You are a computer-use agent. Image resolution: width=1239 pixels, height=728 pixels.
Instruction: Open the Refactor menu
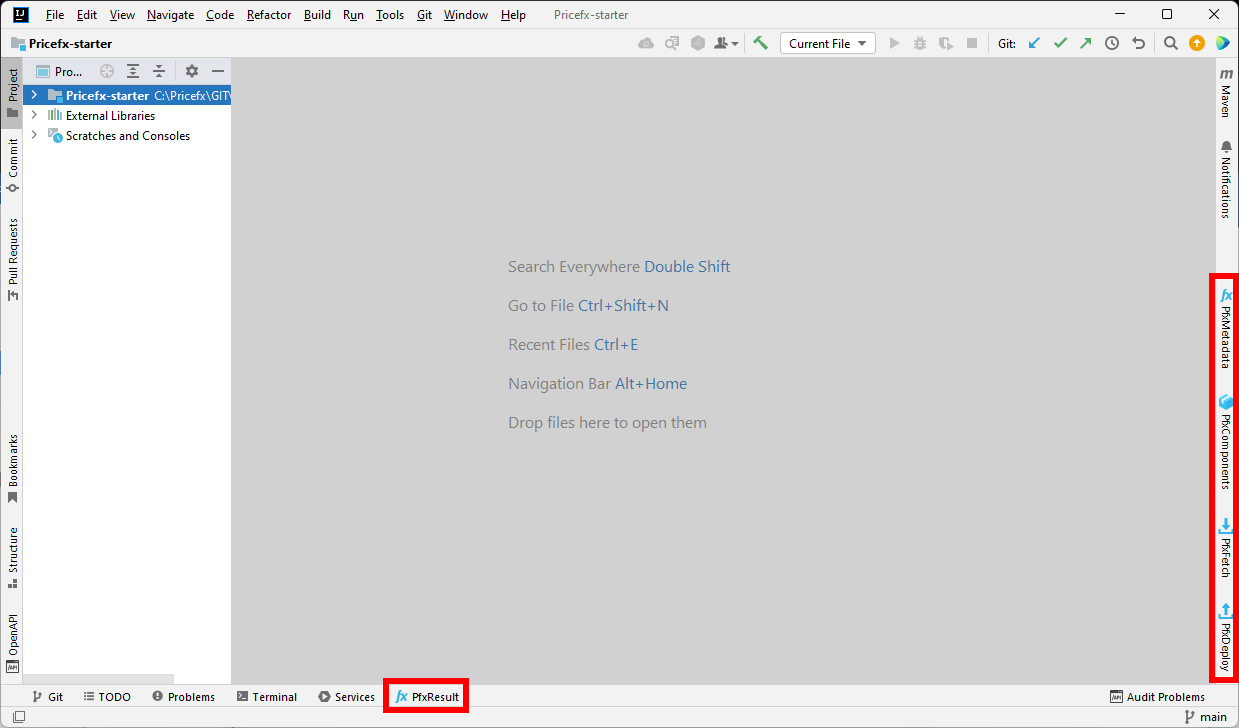(x=269, y=15)
